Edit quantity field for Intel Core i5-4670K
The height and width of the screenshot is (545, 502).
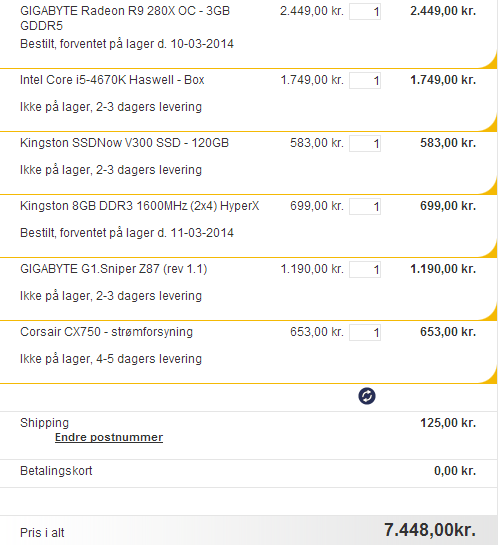point(365,81)
